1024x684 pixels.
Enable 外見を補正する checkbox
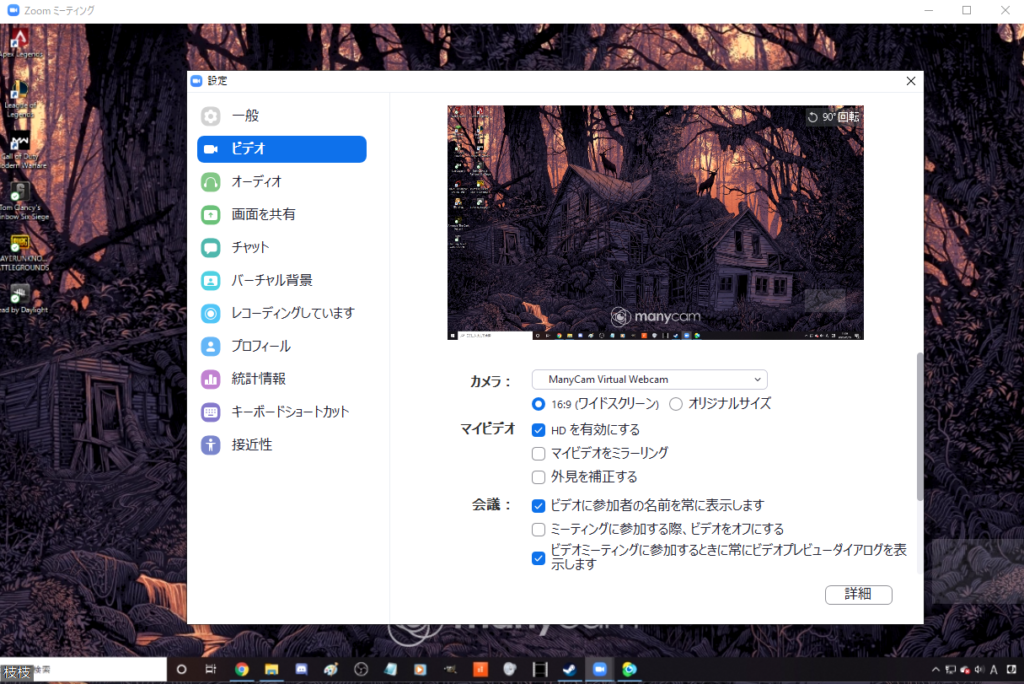(538, 477)
